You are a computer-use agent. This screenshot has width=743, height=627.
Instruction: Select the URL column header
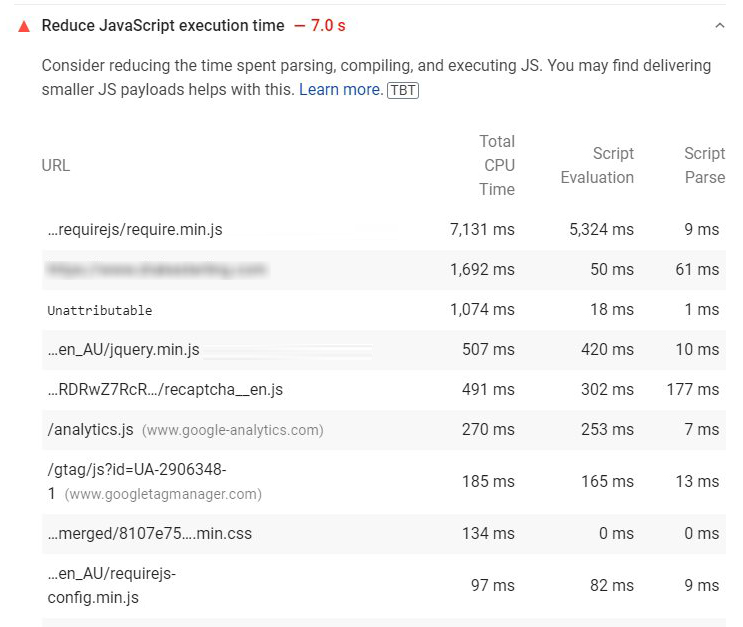[56, 166]
